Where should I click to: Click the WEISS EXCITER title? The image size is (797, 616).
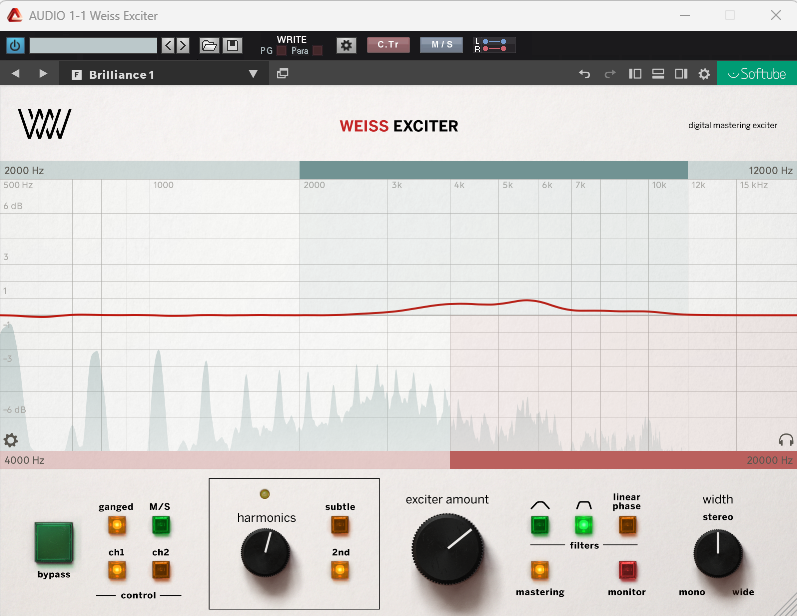398,126
